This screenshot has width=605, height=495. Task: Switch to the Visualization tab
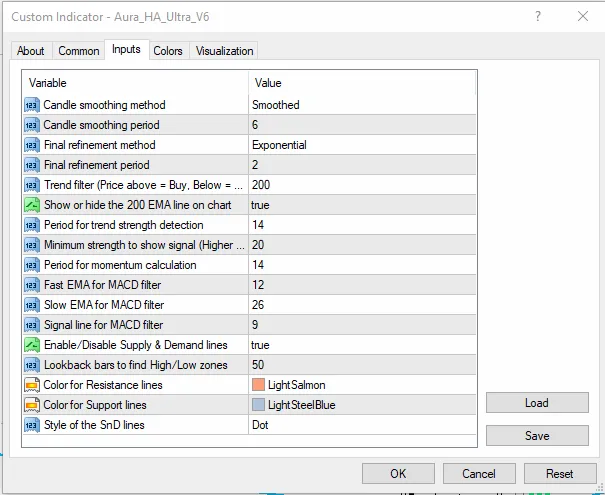[x=224, y=51]
